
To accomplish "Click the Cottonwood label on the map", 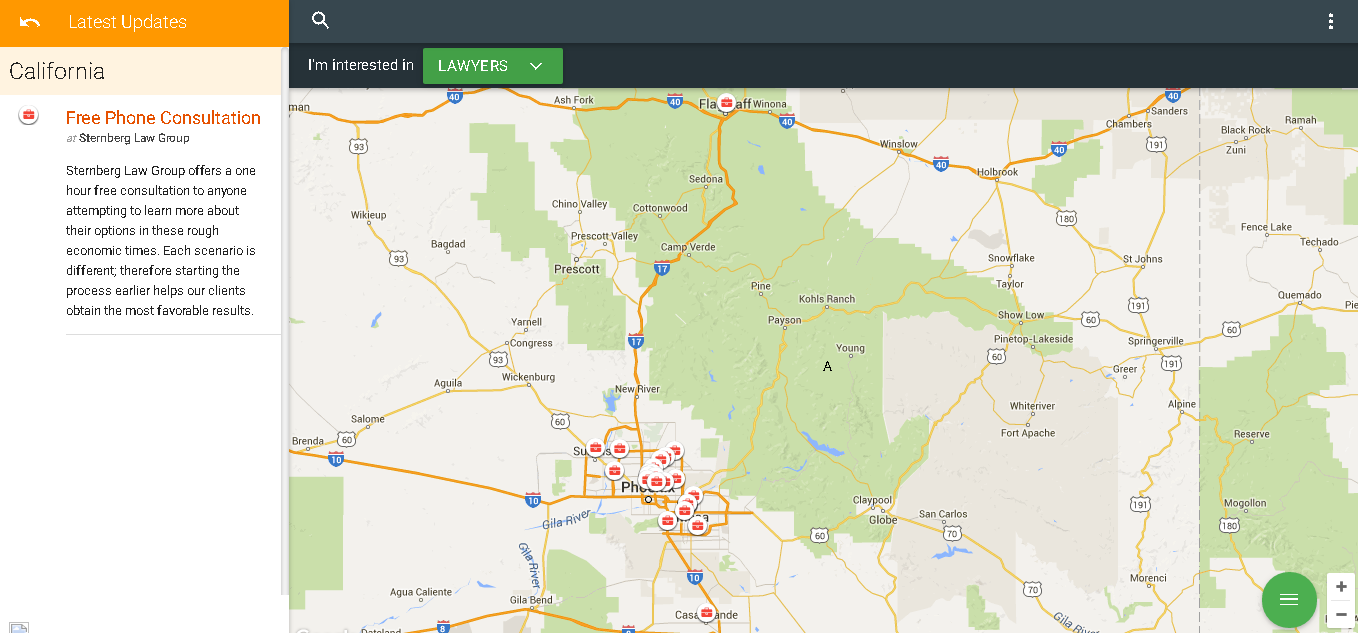I will coord(660,208).
